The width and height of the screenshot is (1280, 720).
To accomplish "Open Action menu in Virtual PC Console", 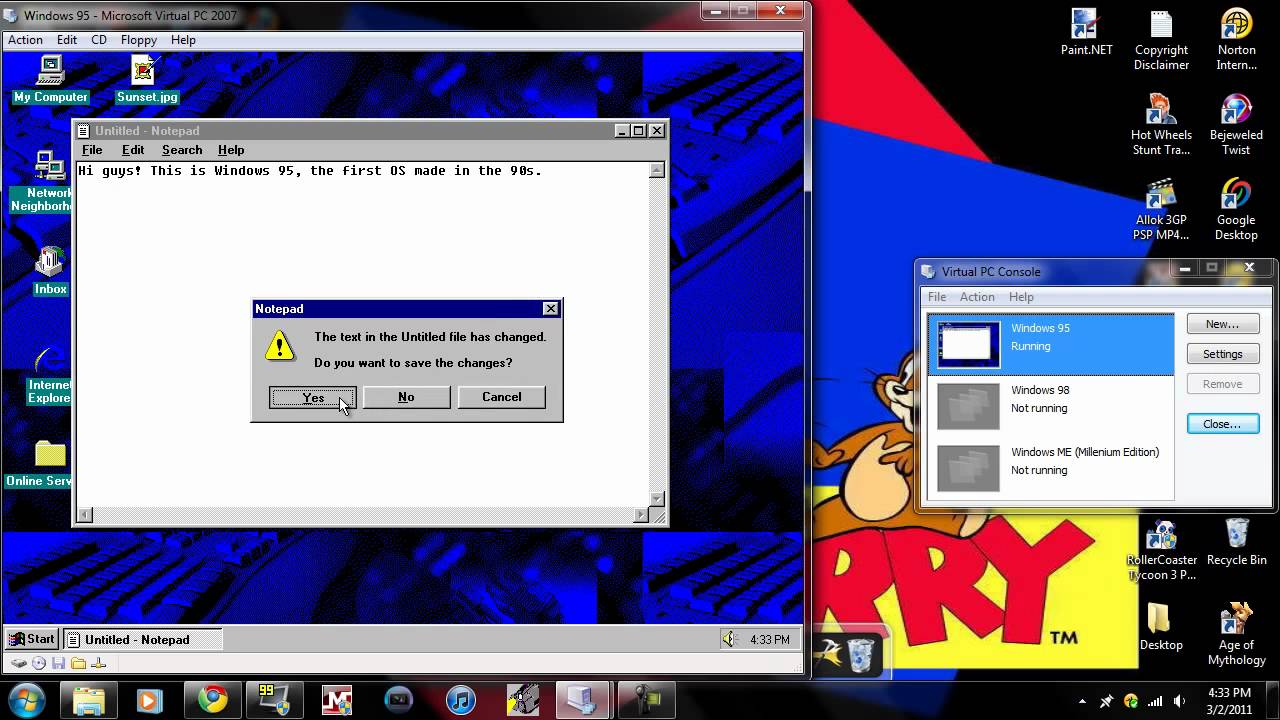I will (x=977, y=297).
